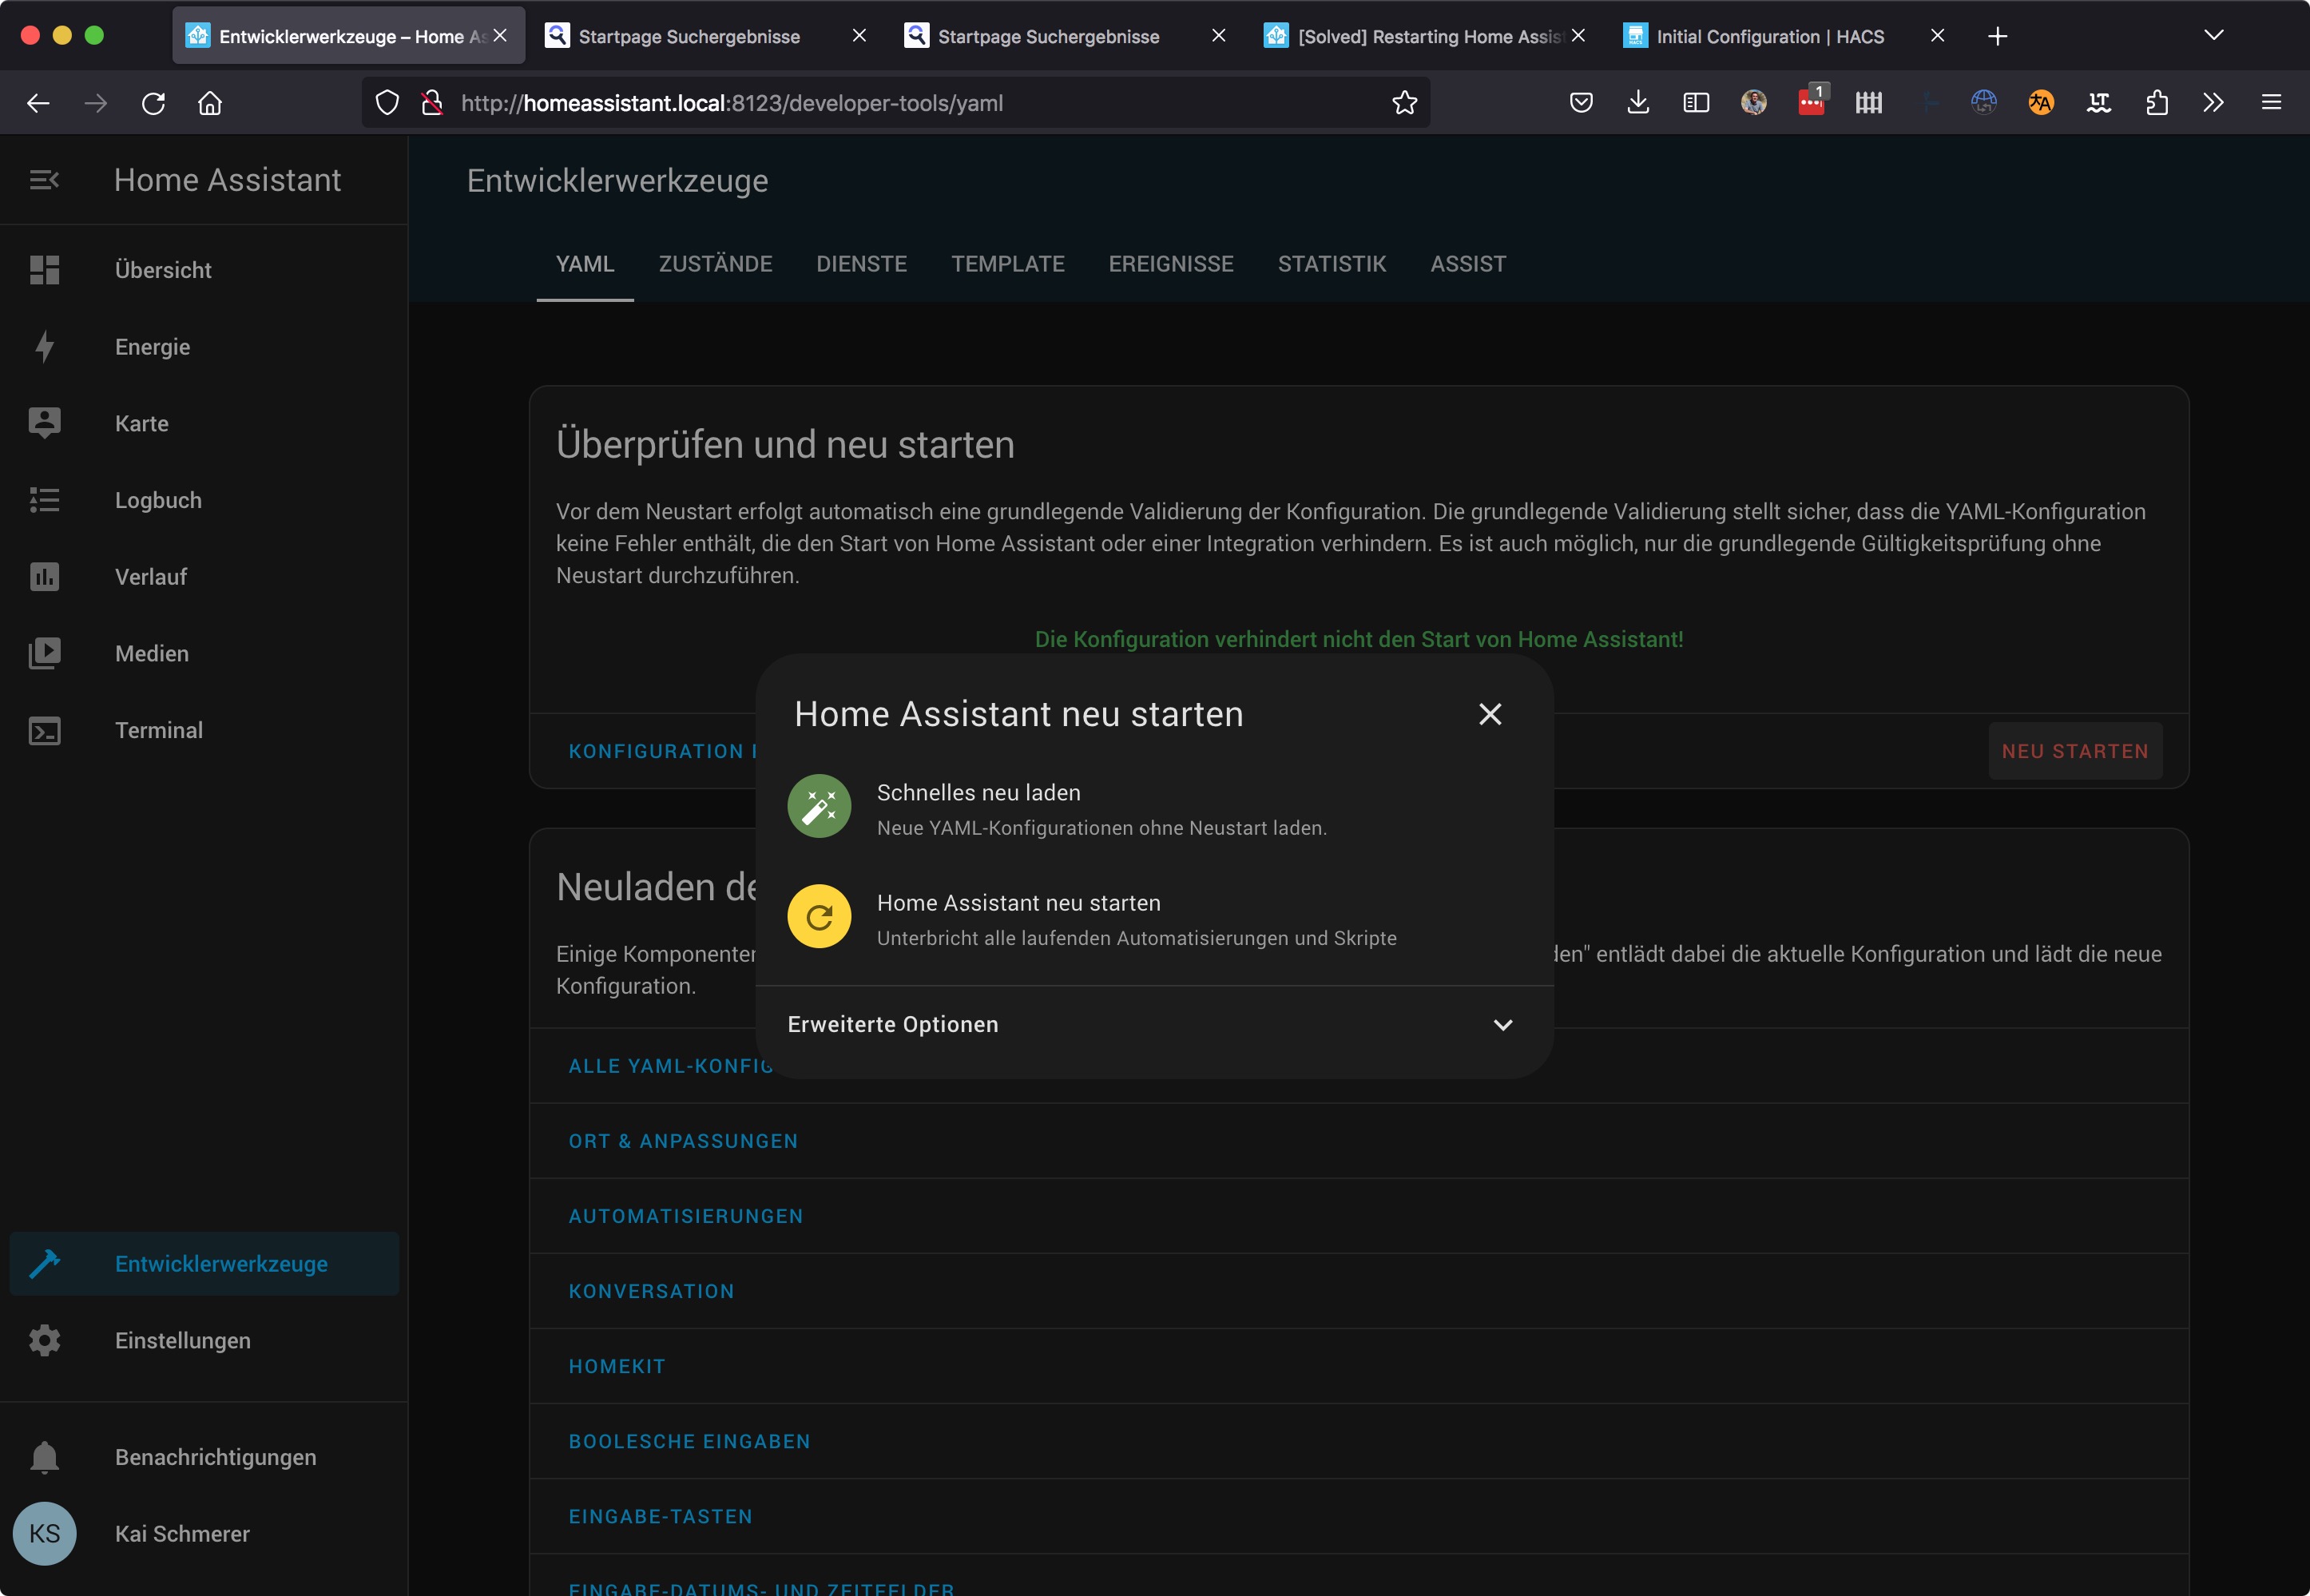Screen dimensions: 2310x1596
Task: Reload AUTOMATISIERUNGEN YAML configuration
Action: coord(686,1216)
